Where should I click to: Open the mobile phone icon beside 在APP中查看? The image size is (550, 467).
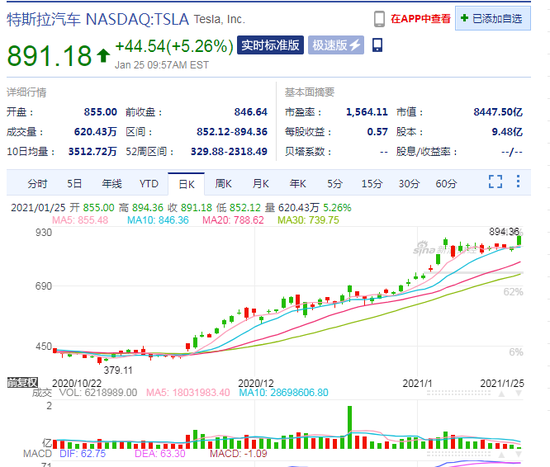[379, 19]
